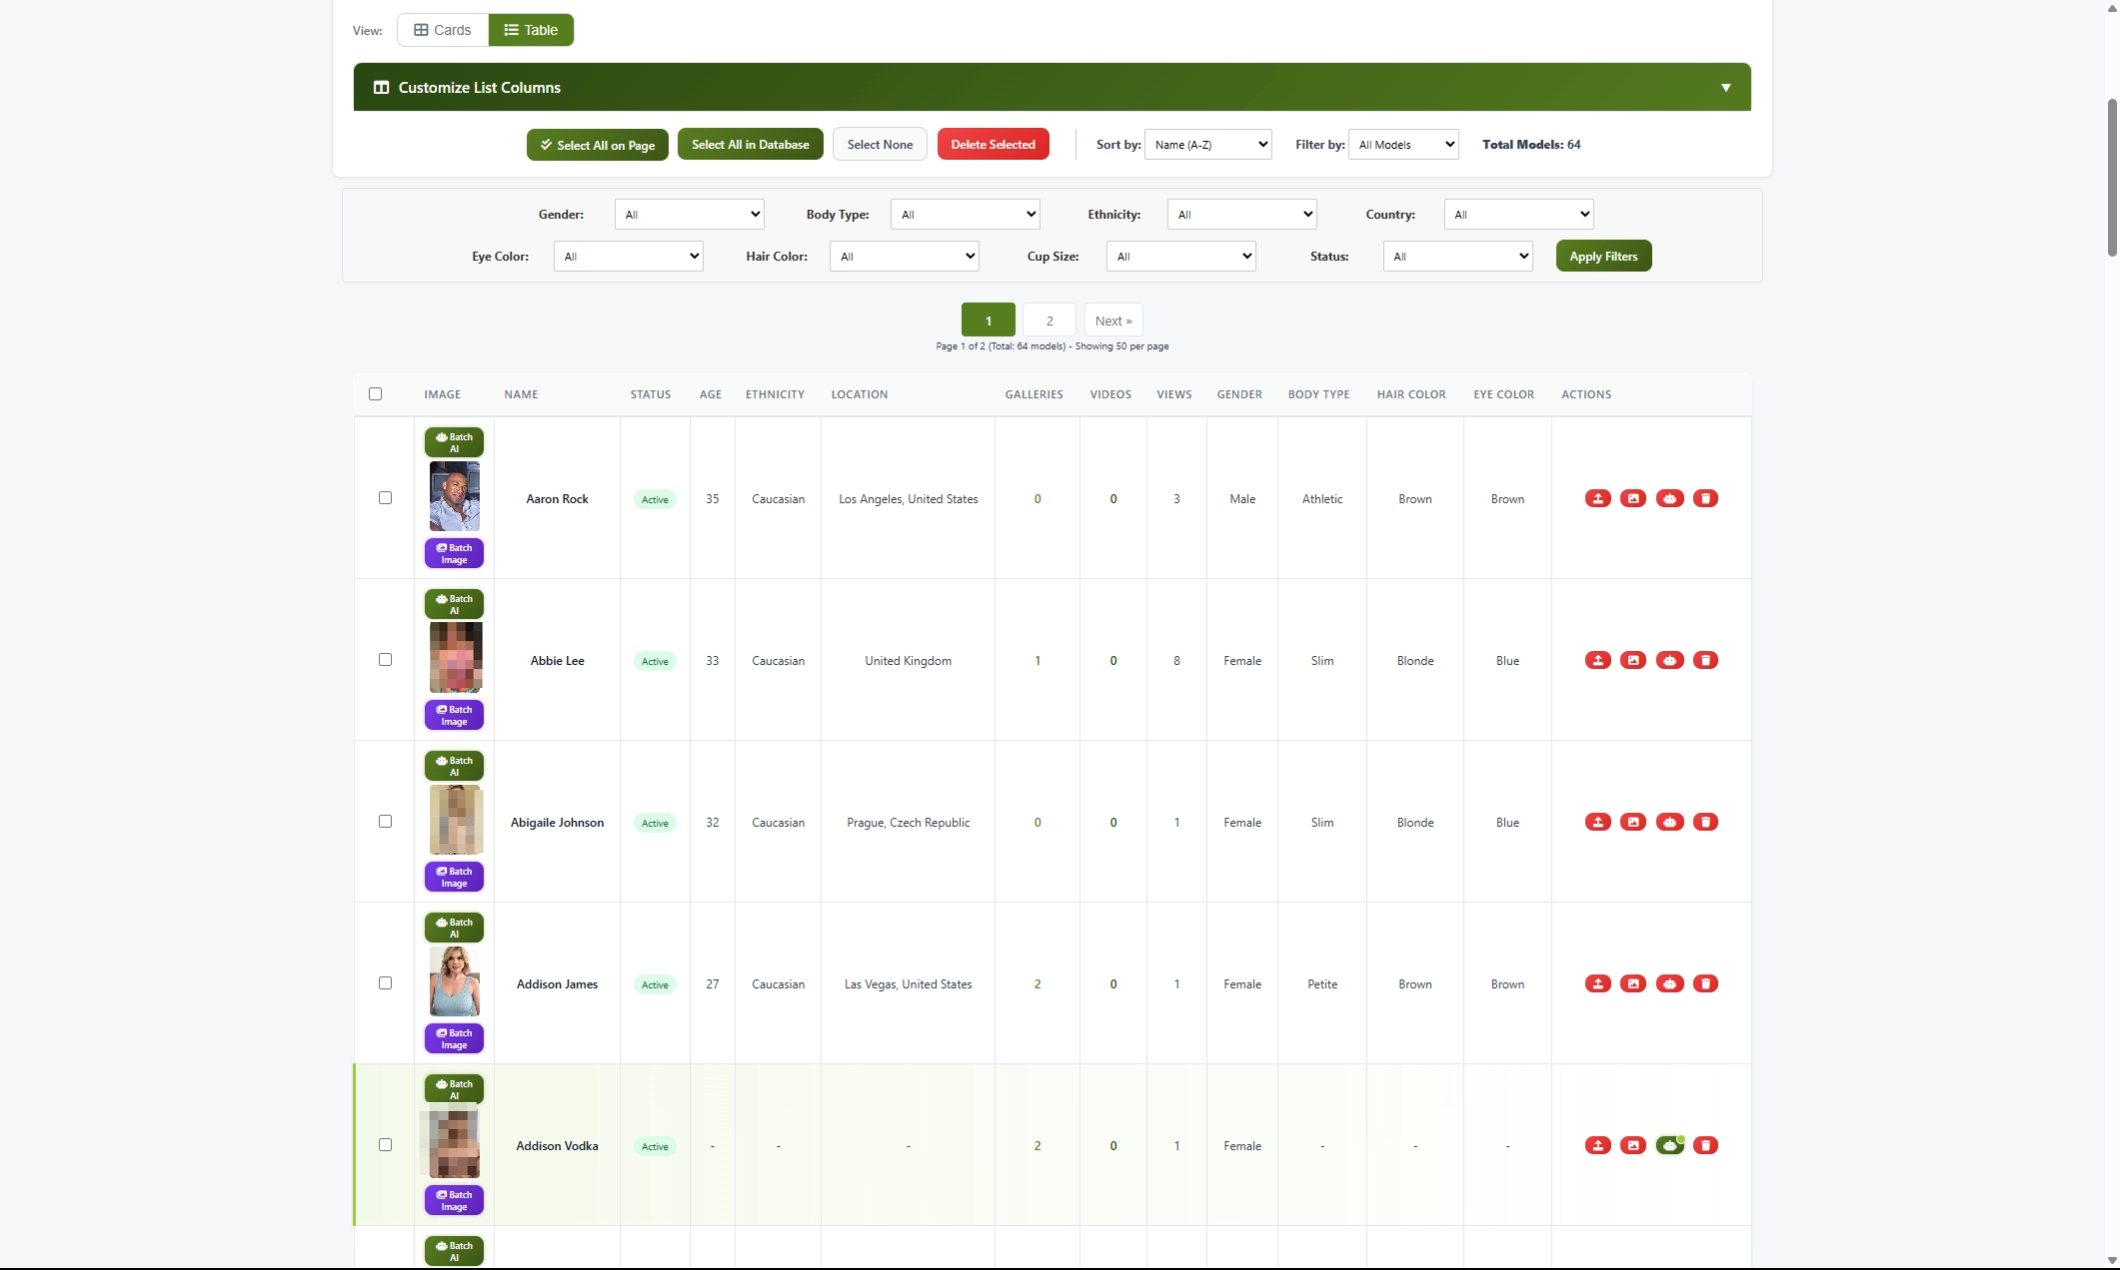Click image icon in Abbie Lee row

click(x=1633, y=660)
